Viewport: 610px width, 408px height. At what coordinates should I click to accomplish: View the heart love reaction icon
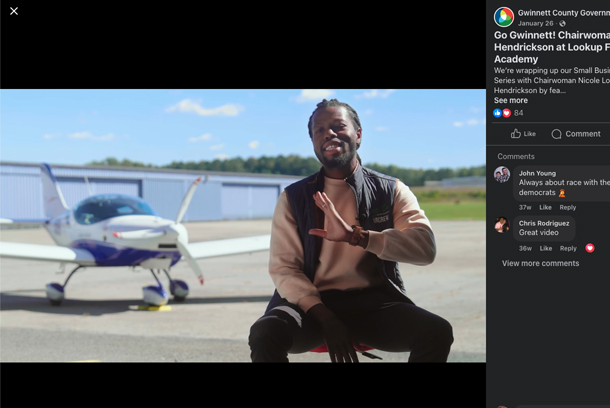(x=506, y=113)
